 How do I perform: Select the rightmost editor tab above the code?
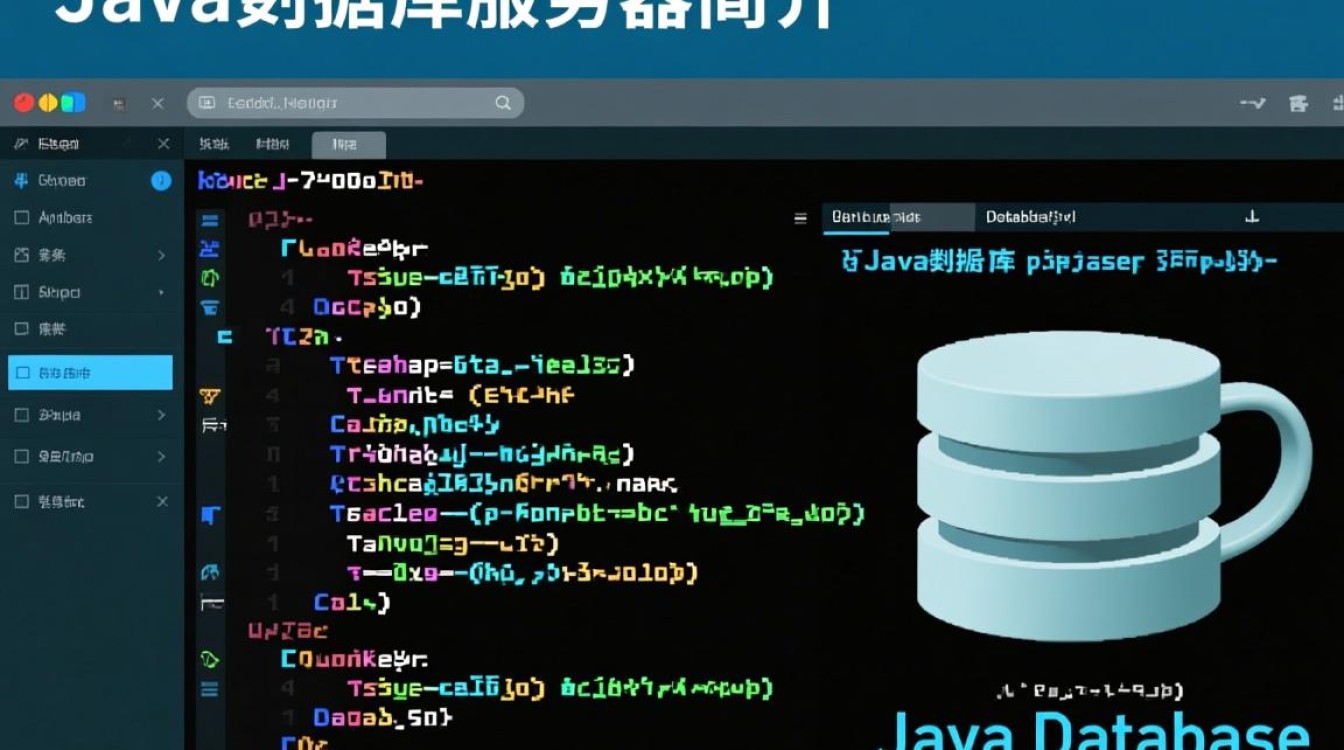348,144
